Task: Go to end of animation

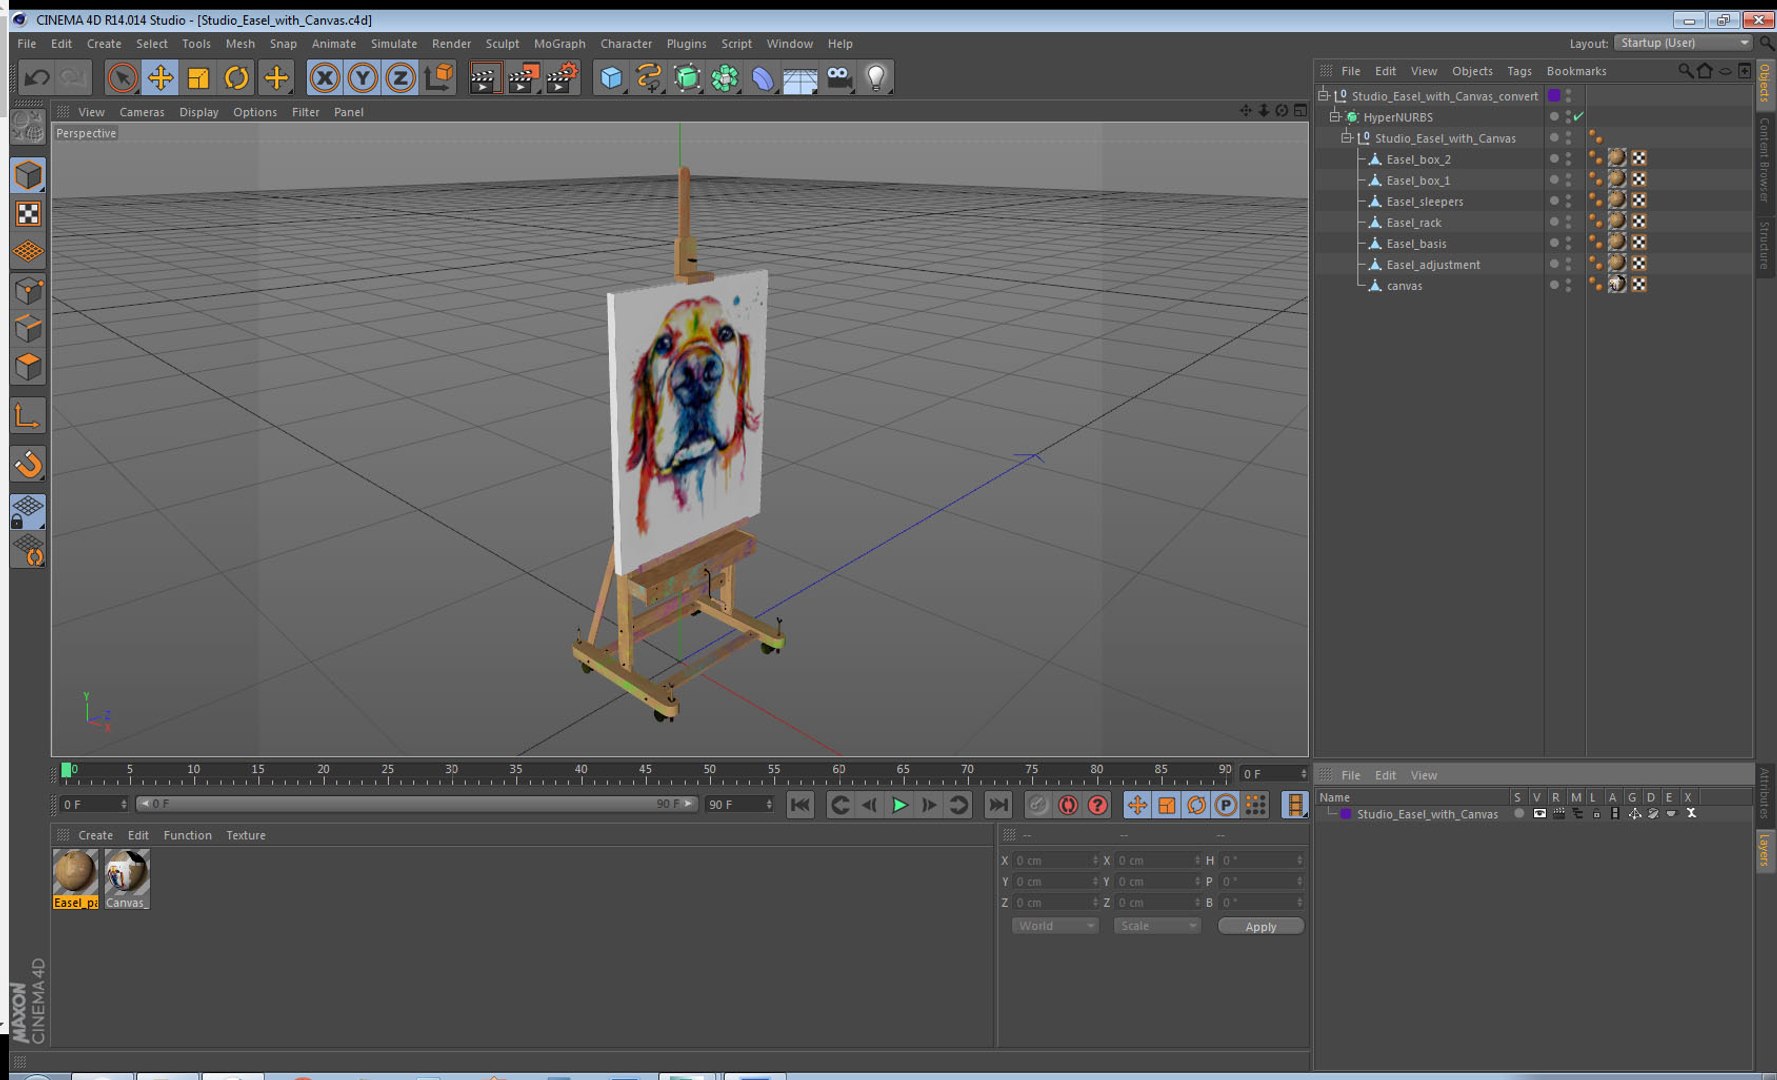Action: tap(998, 805)
